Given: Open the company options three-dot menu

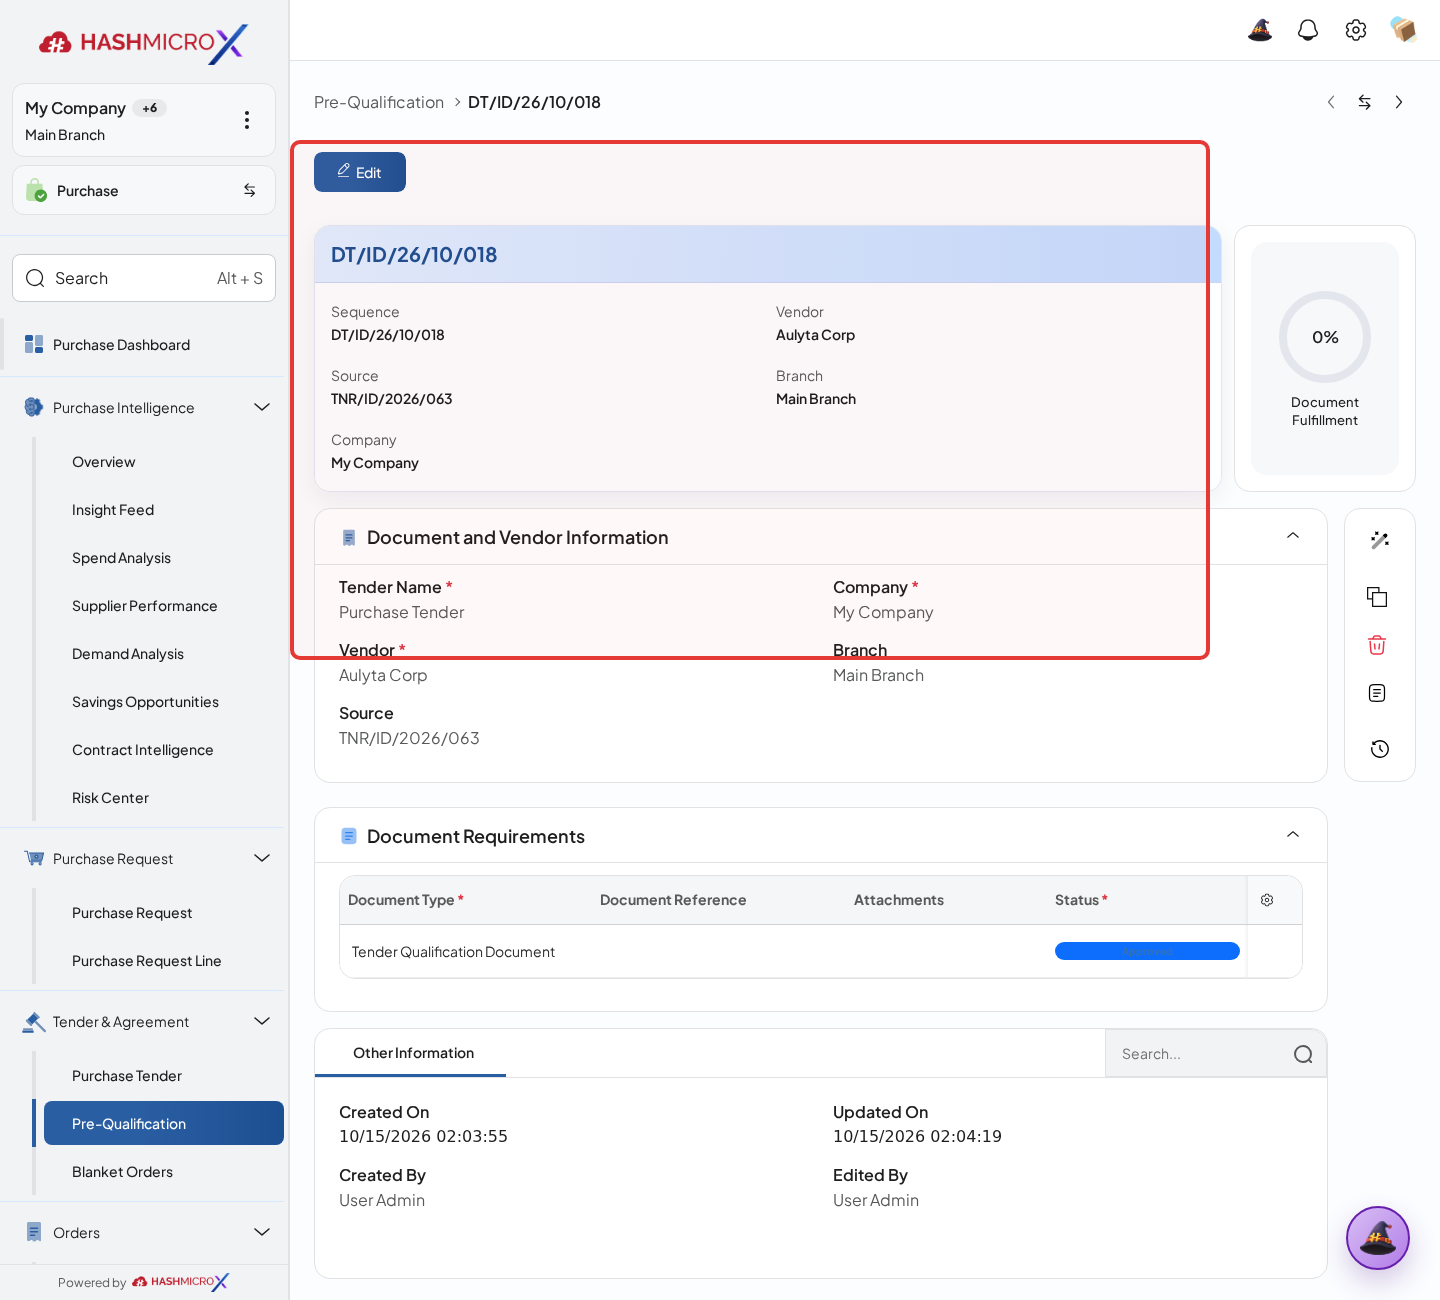Looking at the screenshot, I should pyautogui.click(x=247, y=120).
